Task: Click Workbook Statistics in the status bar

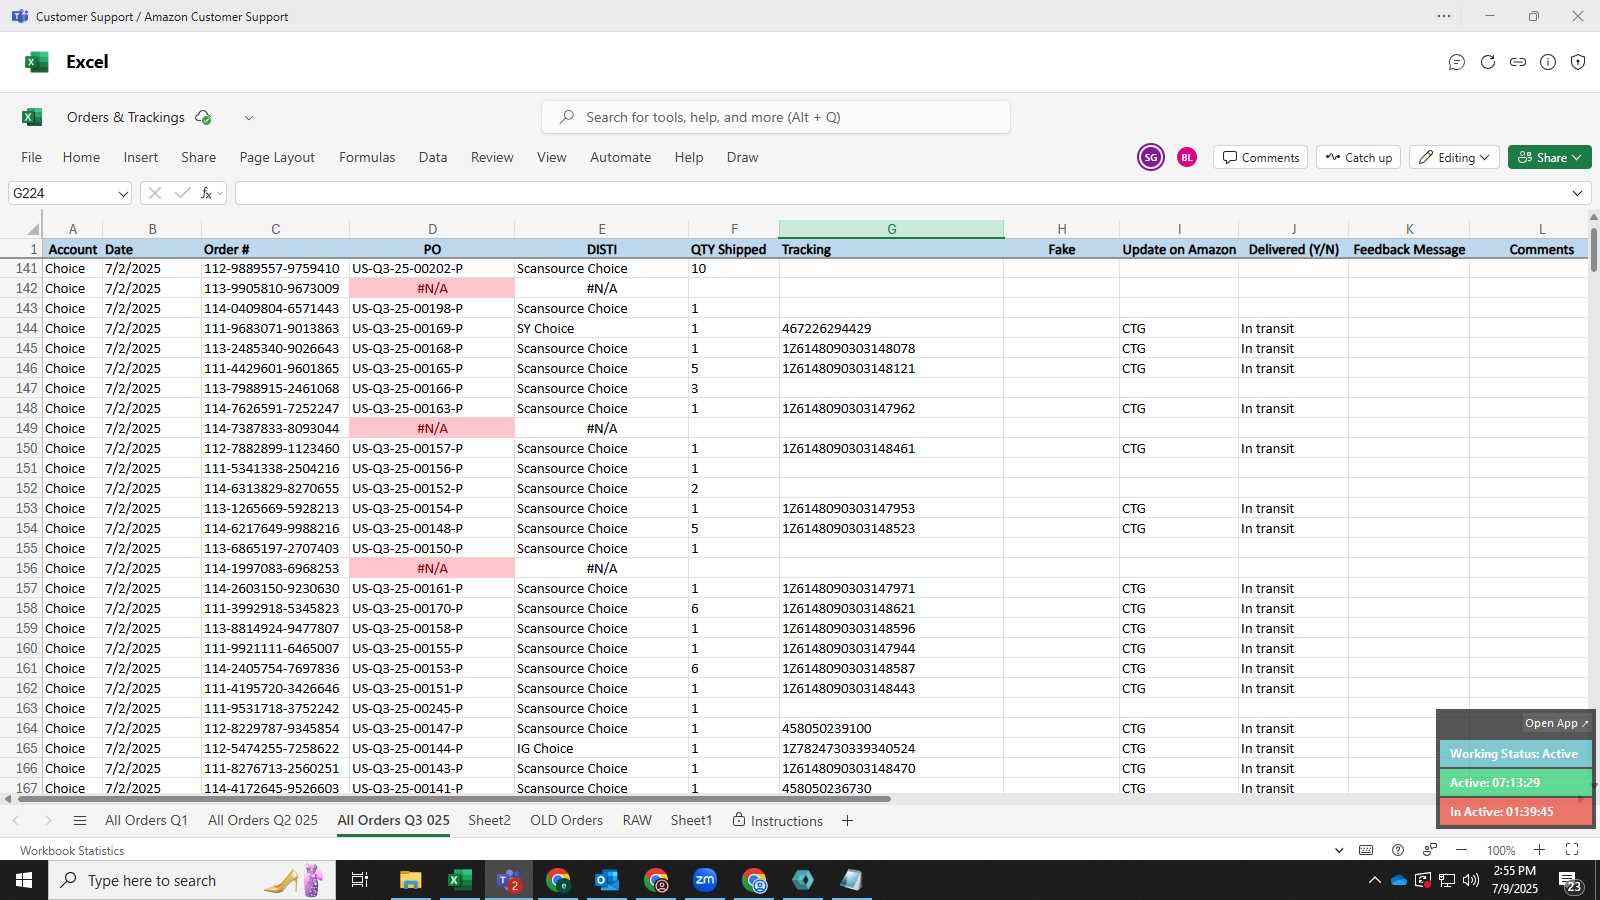Action: [x=72, y=850]
